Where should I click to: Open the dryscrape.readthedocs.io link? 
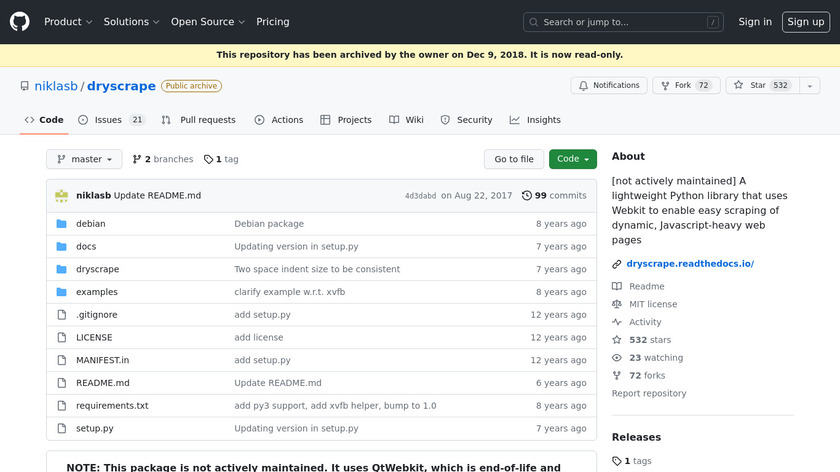[689, 264]
